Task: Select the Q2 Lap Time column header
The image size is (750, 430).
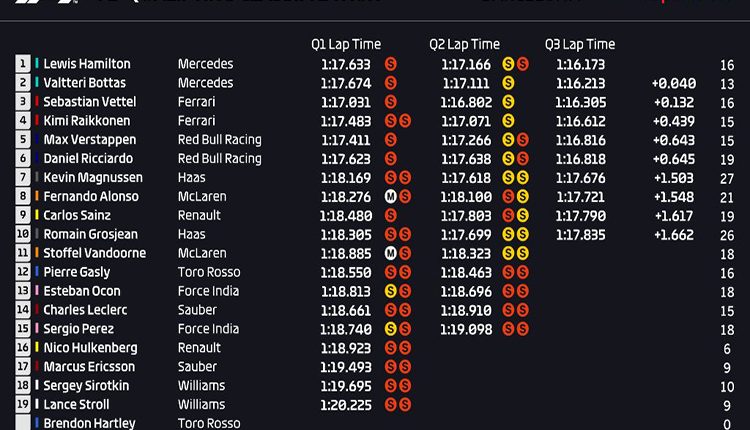Action: pos(464,44)
